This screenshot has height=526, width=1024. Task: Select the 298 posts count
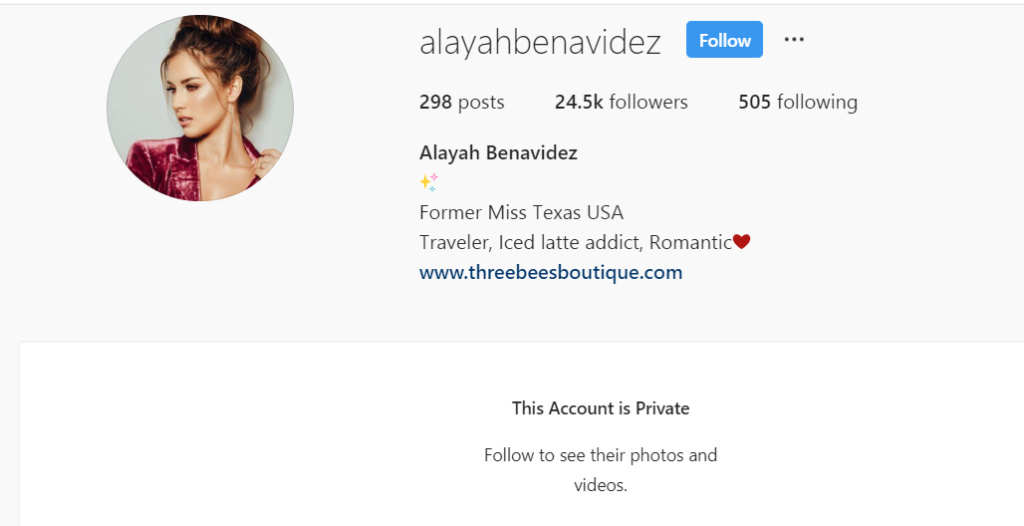pyautogui.click(x=462, y=102)
